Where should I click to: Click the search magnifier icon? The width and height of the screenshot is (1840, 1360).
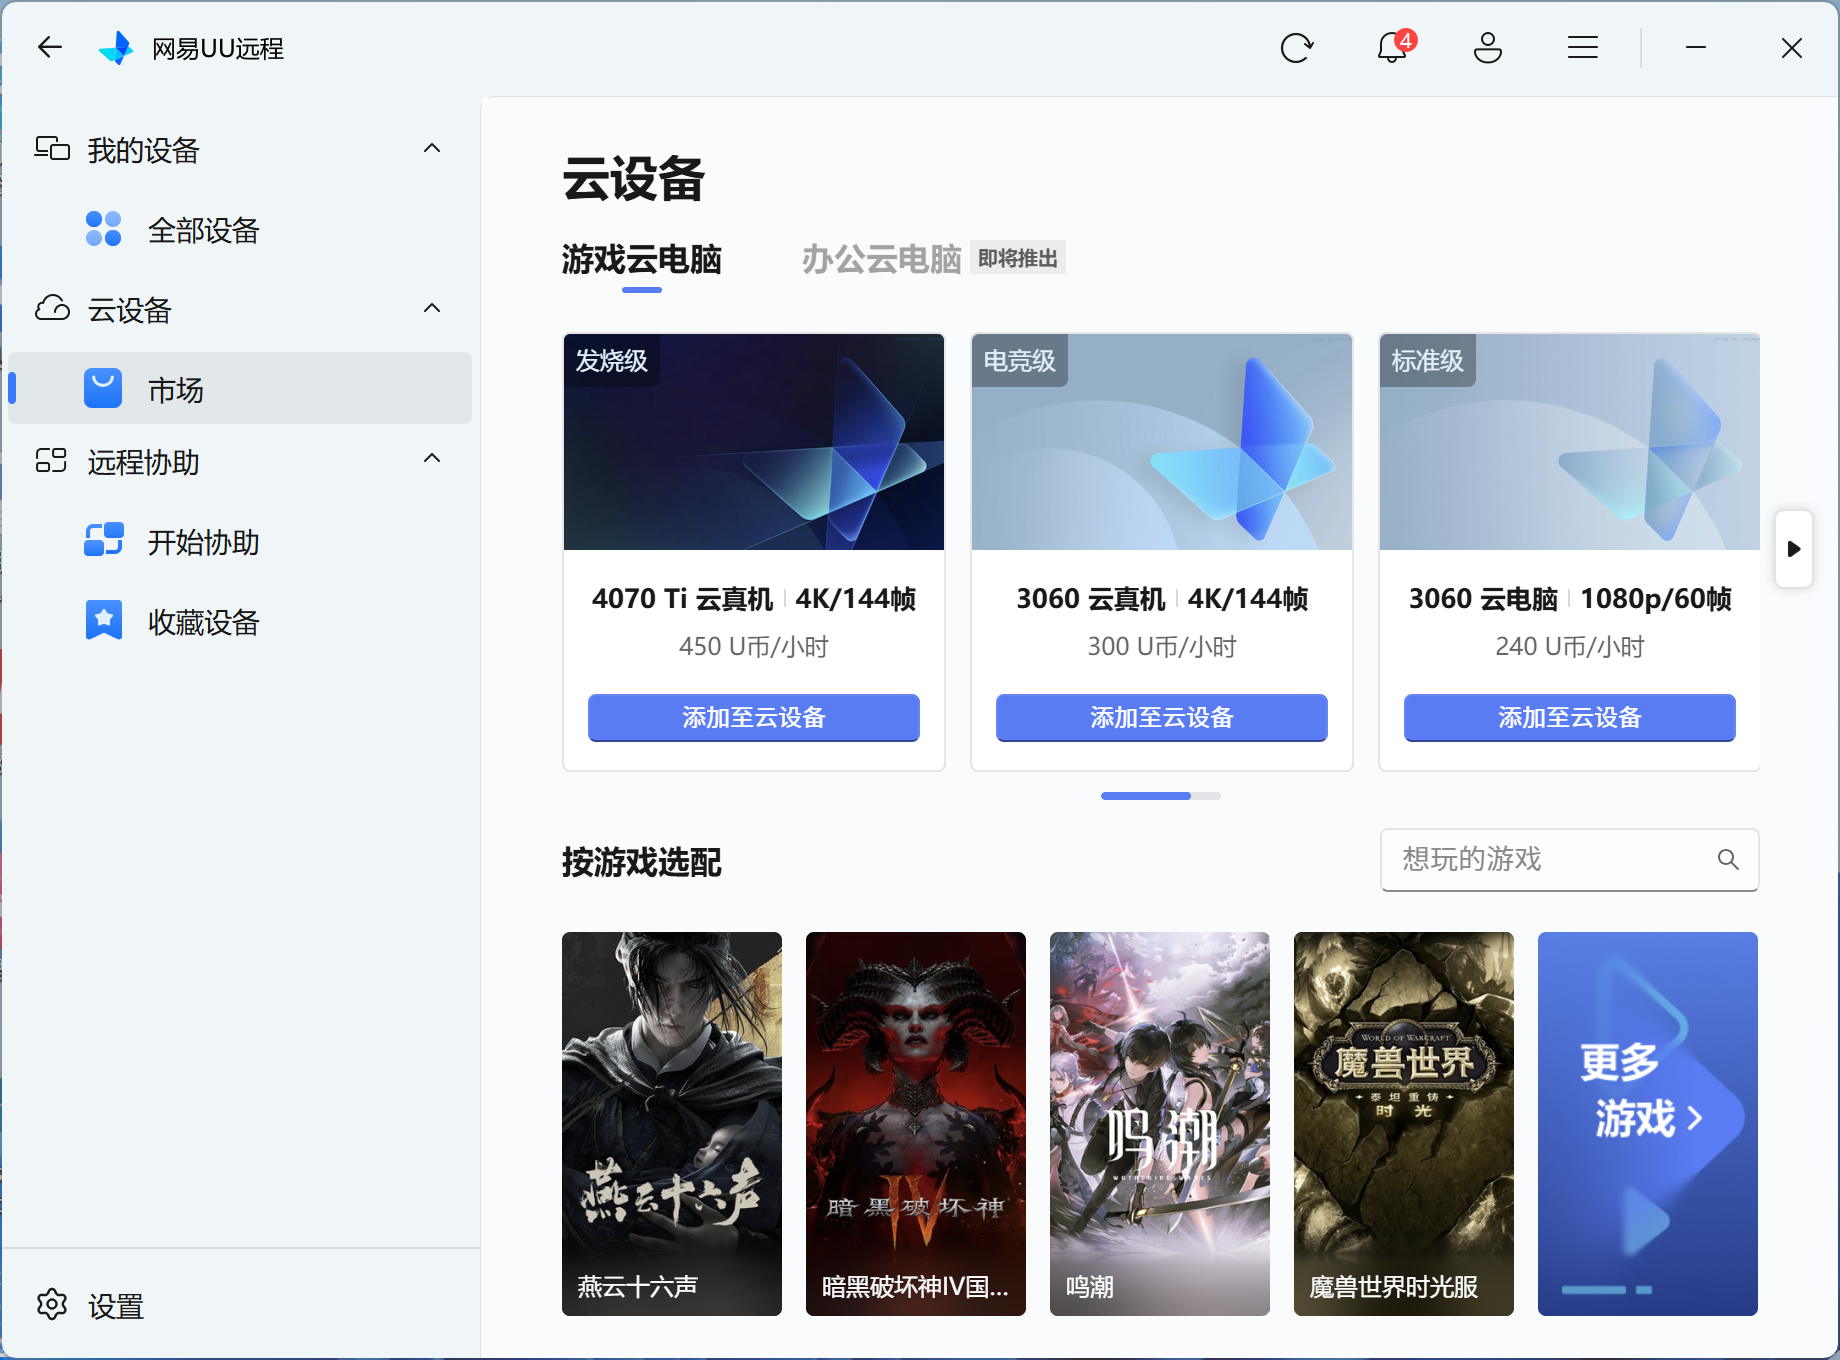point(1728,859)
